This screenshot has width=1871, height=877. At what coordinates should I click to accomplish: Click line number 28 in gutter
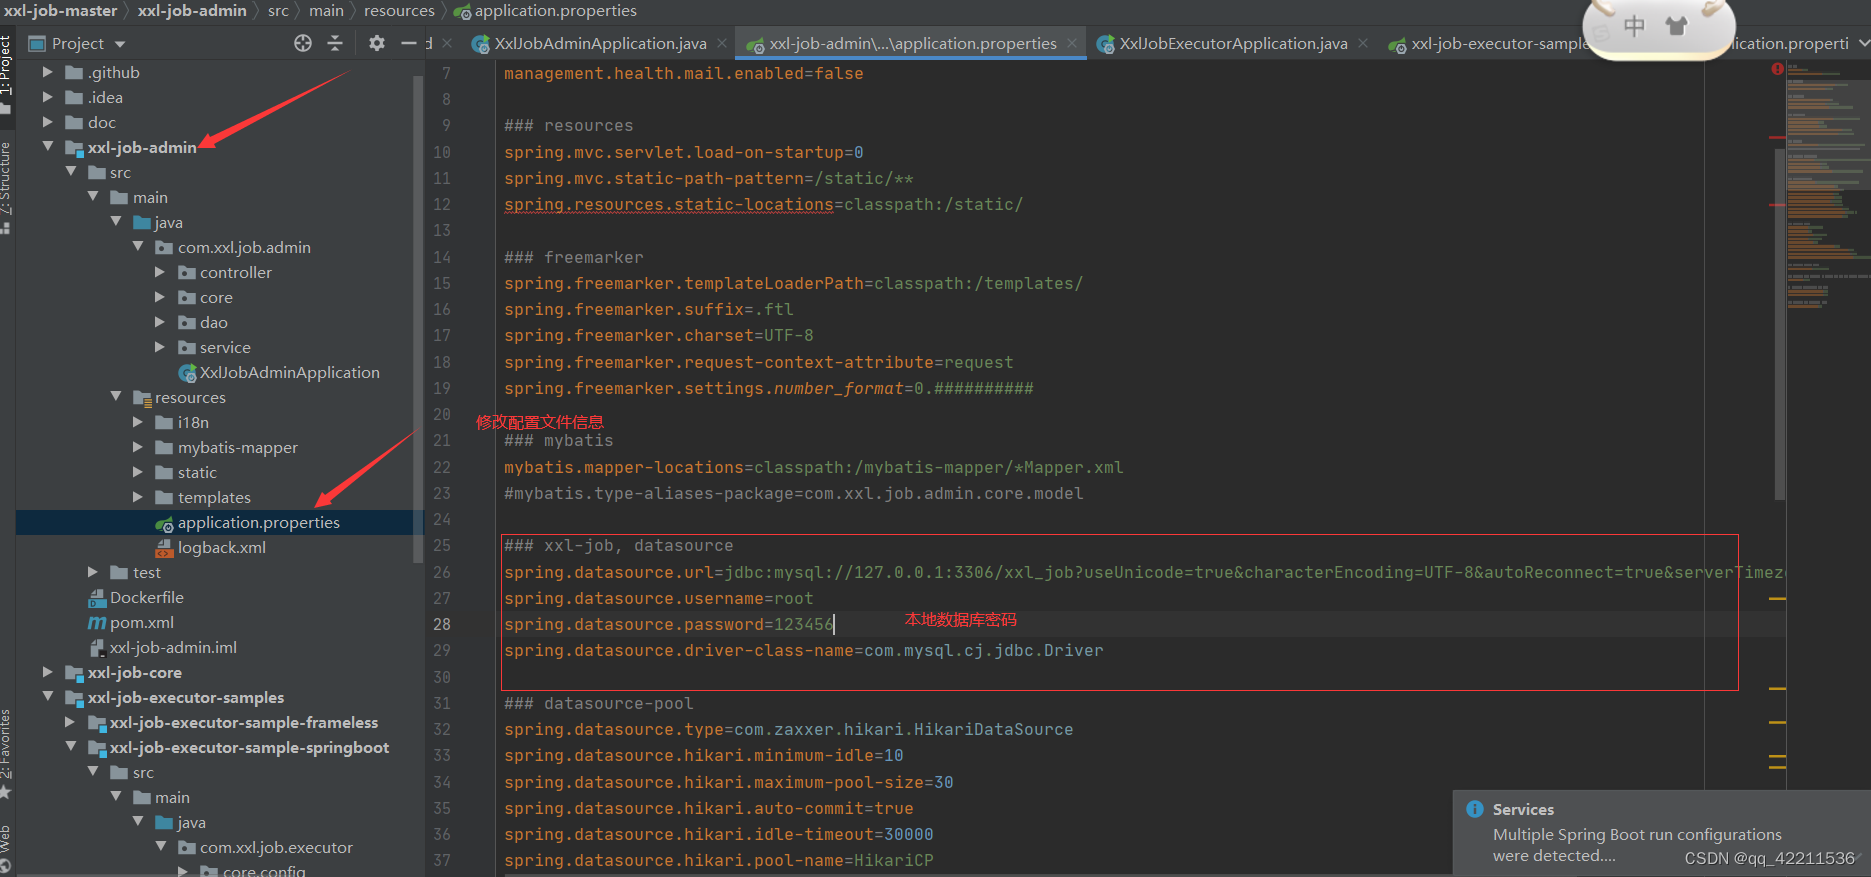(441, 624)
